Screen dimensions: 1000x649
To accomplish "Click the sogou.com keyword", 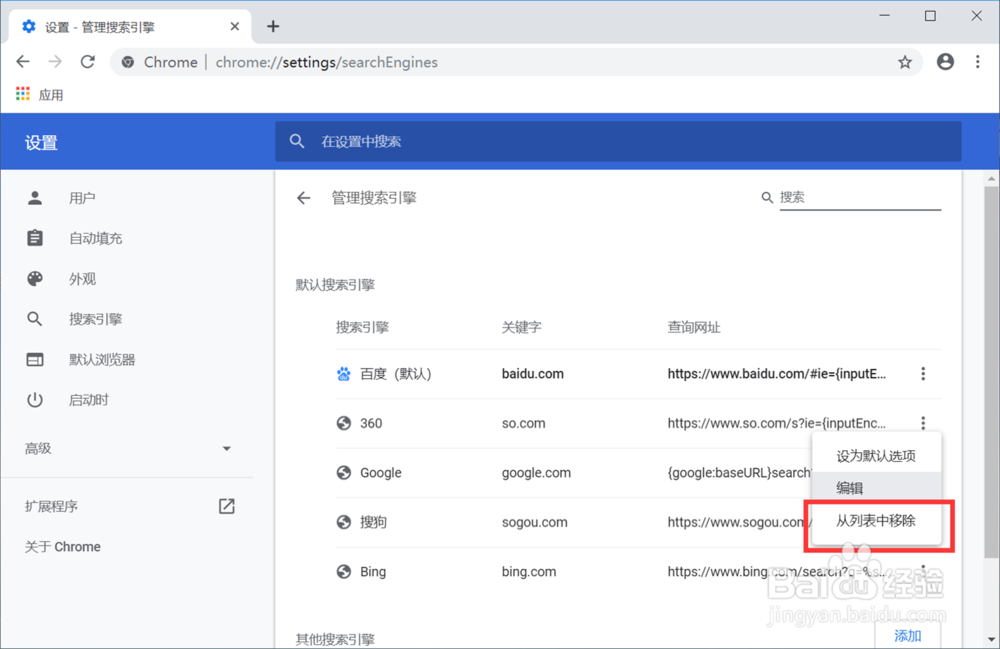I will (x=534, y=522).
